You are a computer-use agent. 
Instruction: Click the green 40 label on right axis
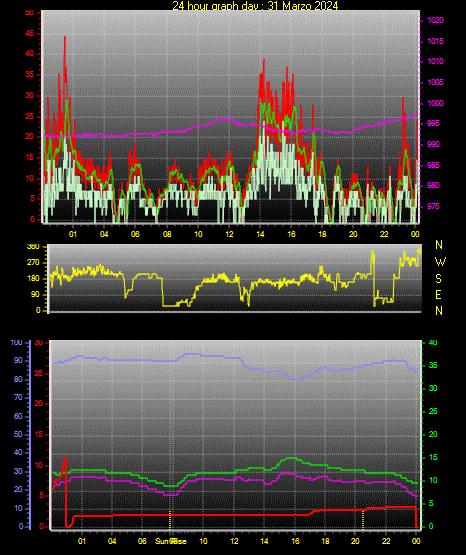coord(433,343)
